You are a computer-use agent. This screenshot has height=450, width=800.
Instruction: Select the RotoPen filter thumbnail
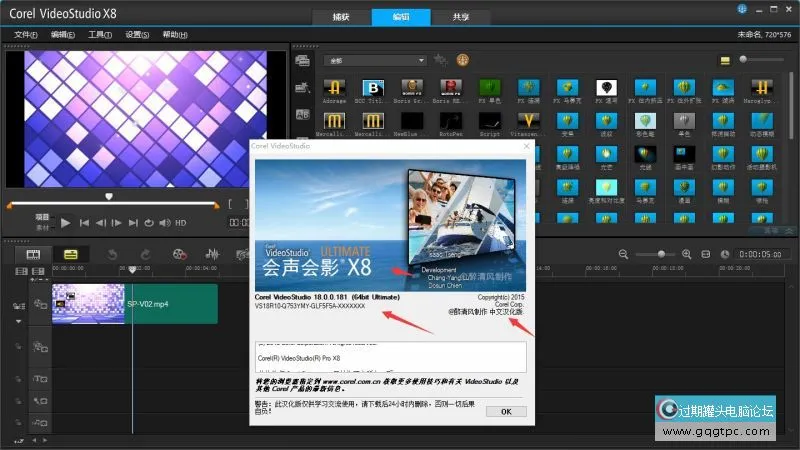coord(451,121)
